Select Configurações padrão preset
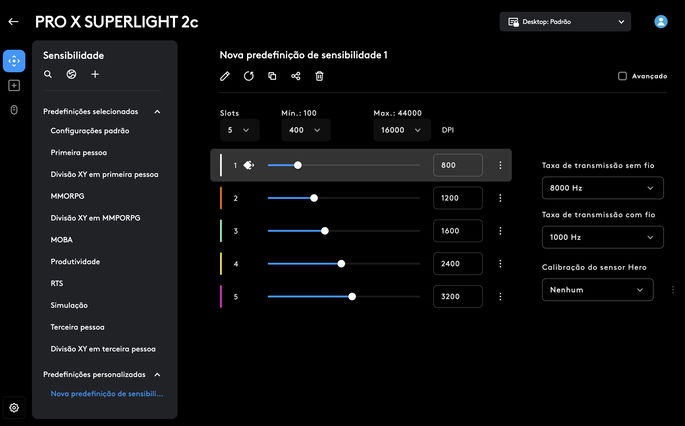The width and height of the screenshot is (685, 426). point(90,131)
